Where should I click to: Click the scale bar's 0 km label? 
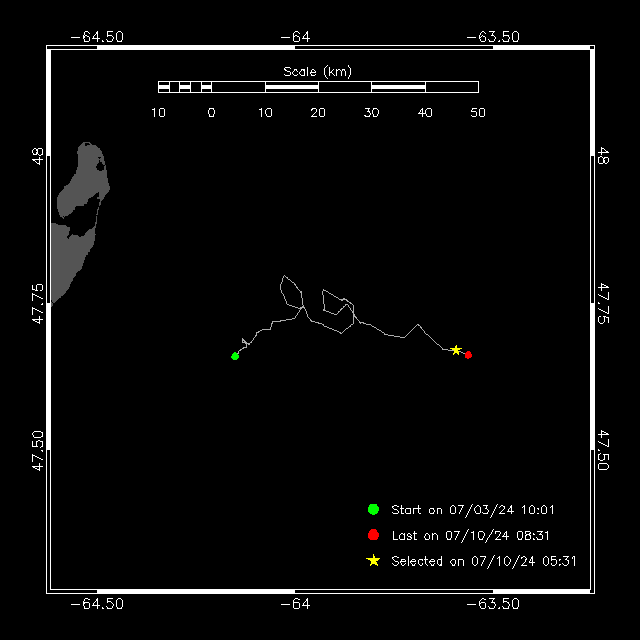(x=211, y=113)
